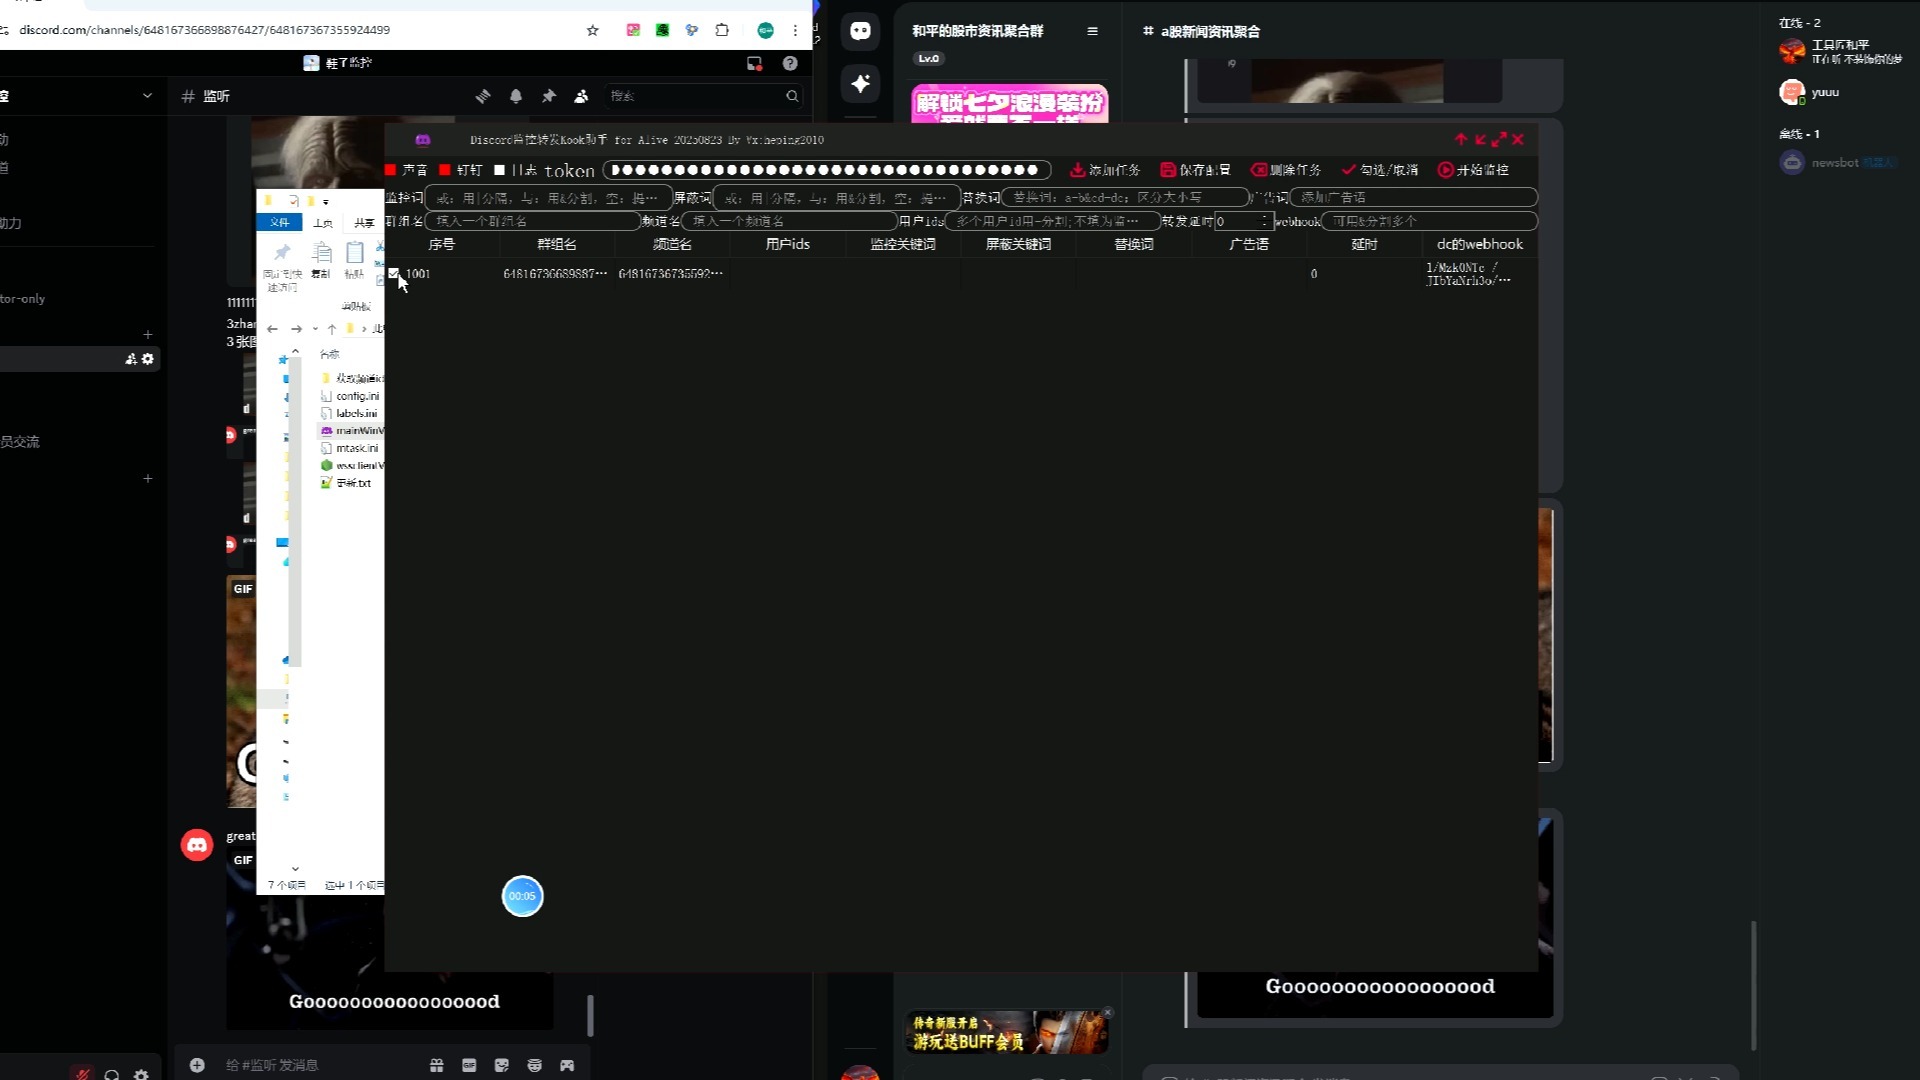Focus the 监控词 keyword input field
This screenshot has height=1080, width=1920.
548,198
